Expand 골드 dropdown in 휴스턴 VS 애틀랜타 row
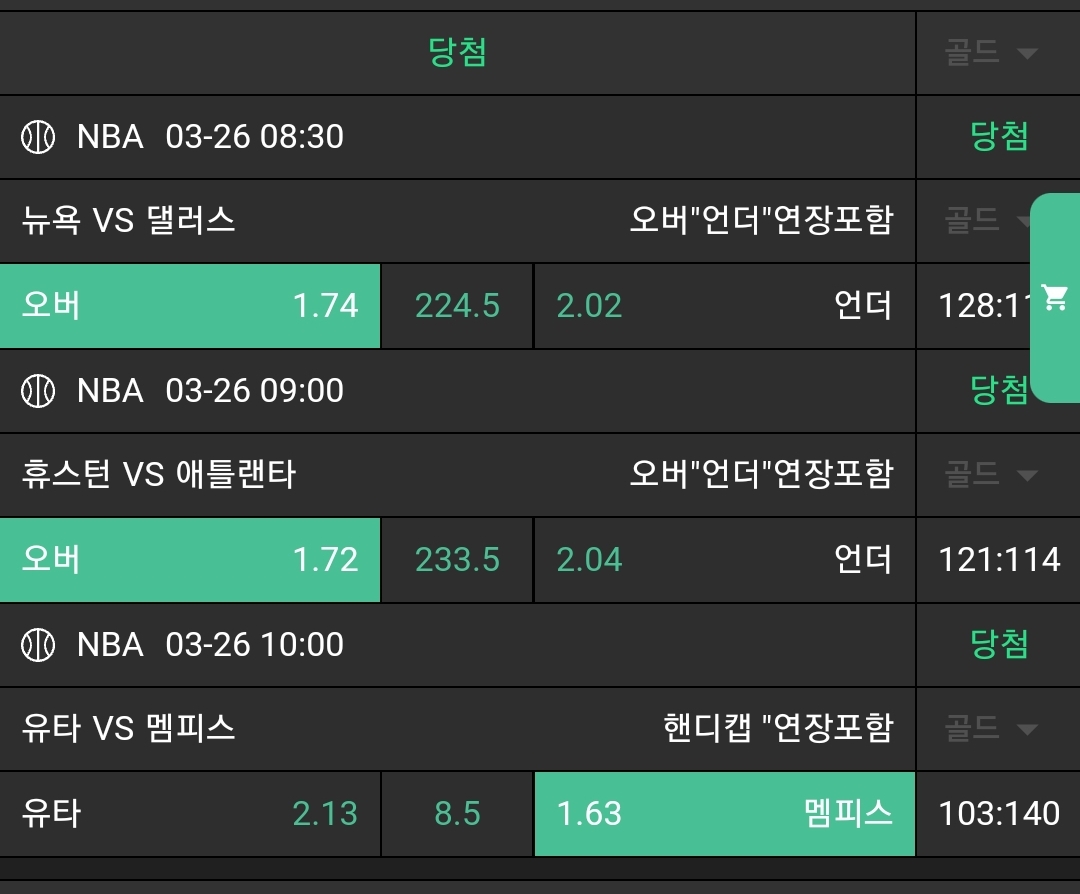The height and width of the screenshot is (894, 1080). (991, 475)
